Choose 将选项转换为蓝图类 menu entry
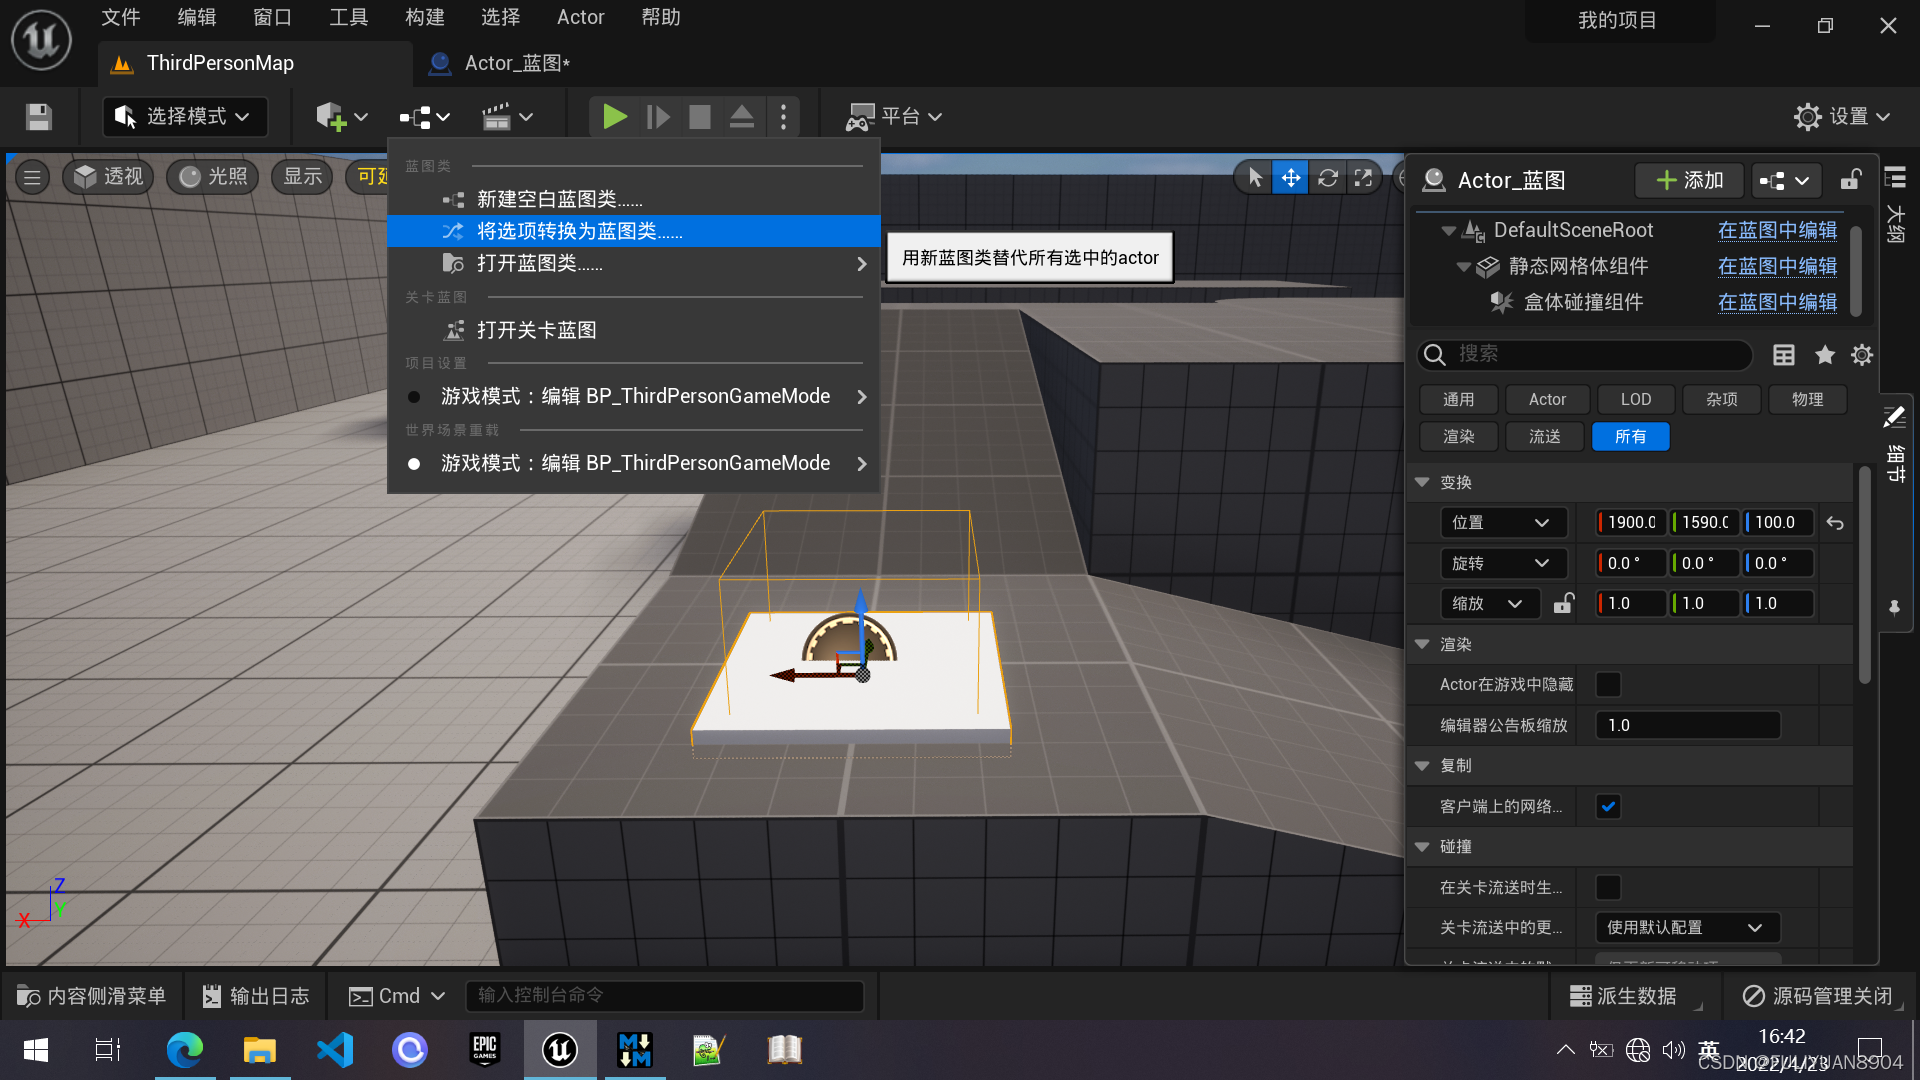 634,231
